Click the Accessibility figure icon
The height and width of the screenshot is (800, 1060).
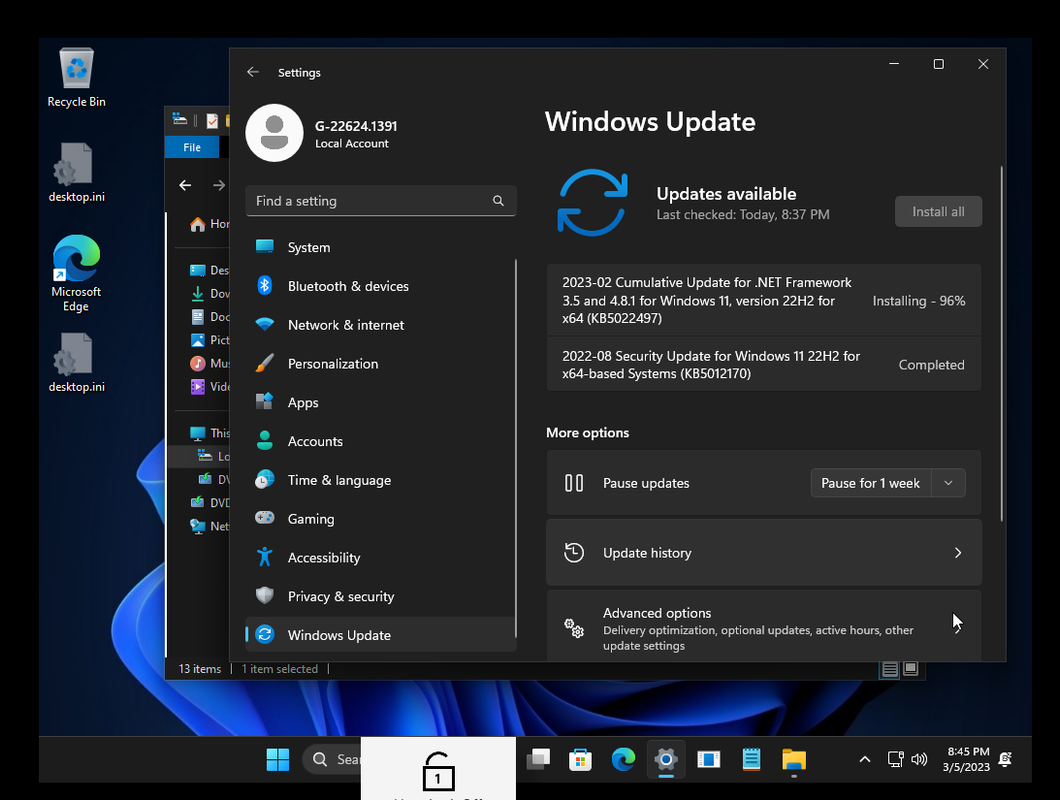tap(264, 557)
